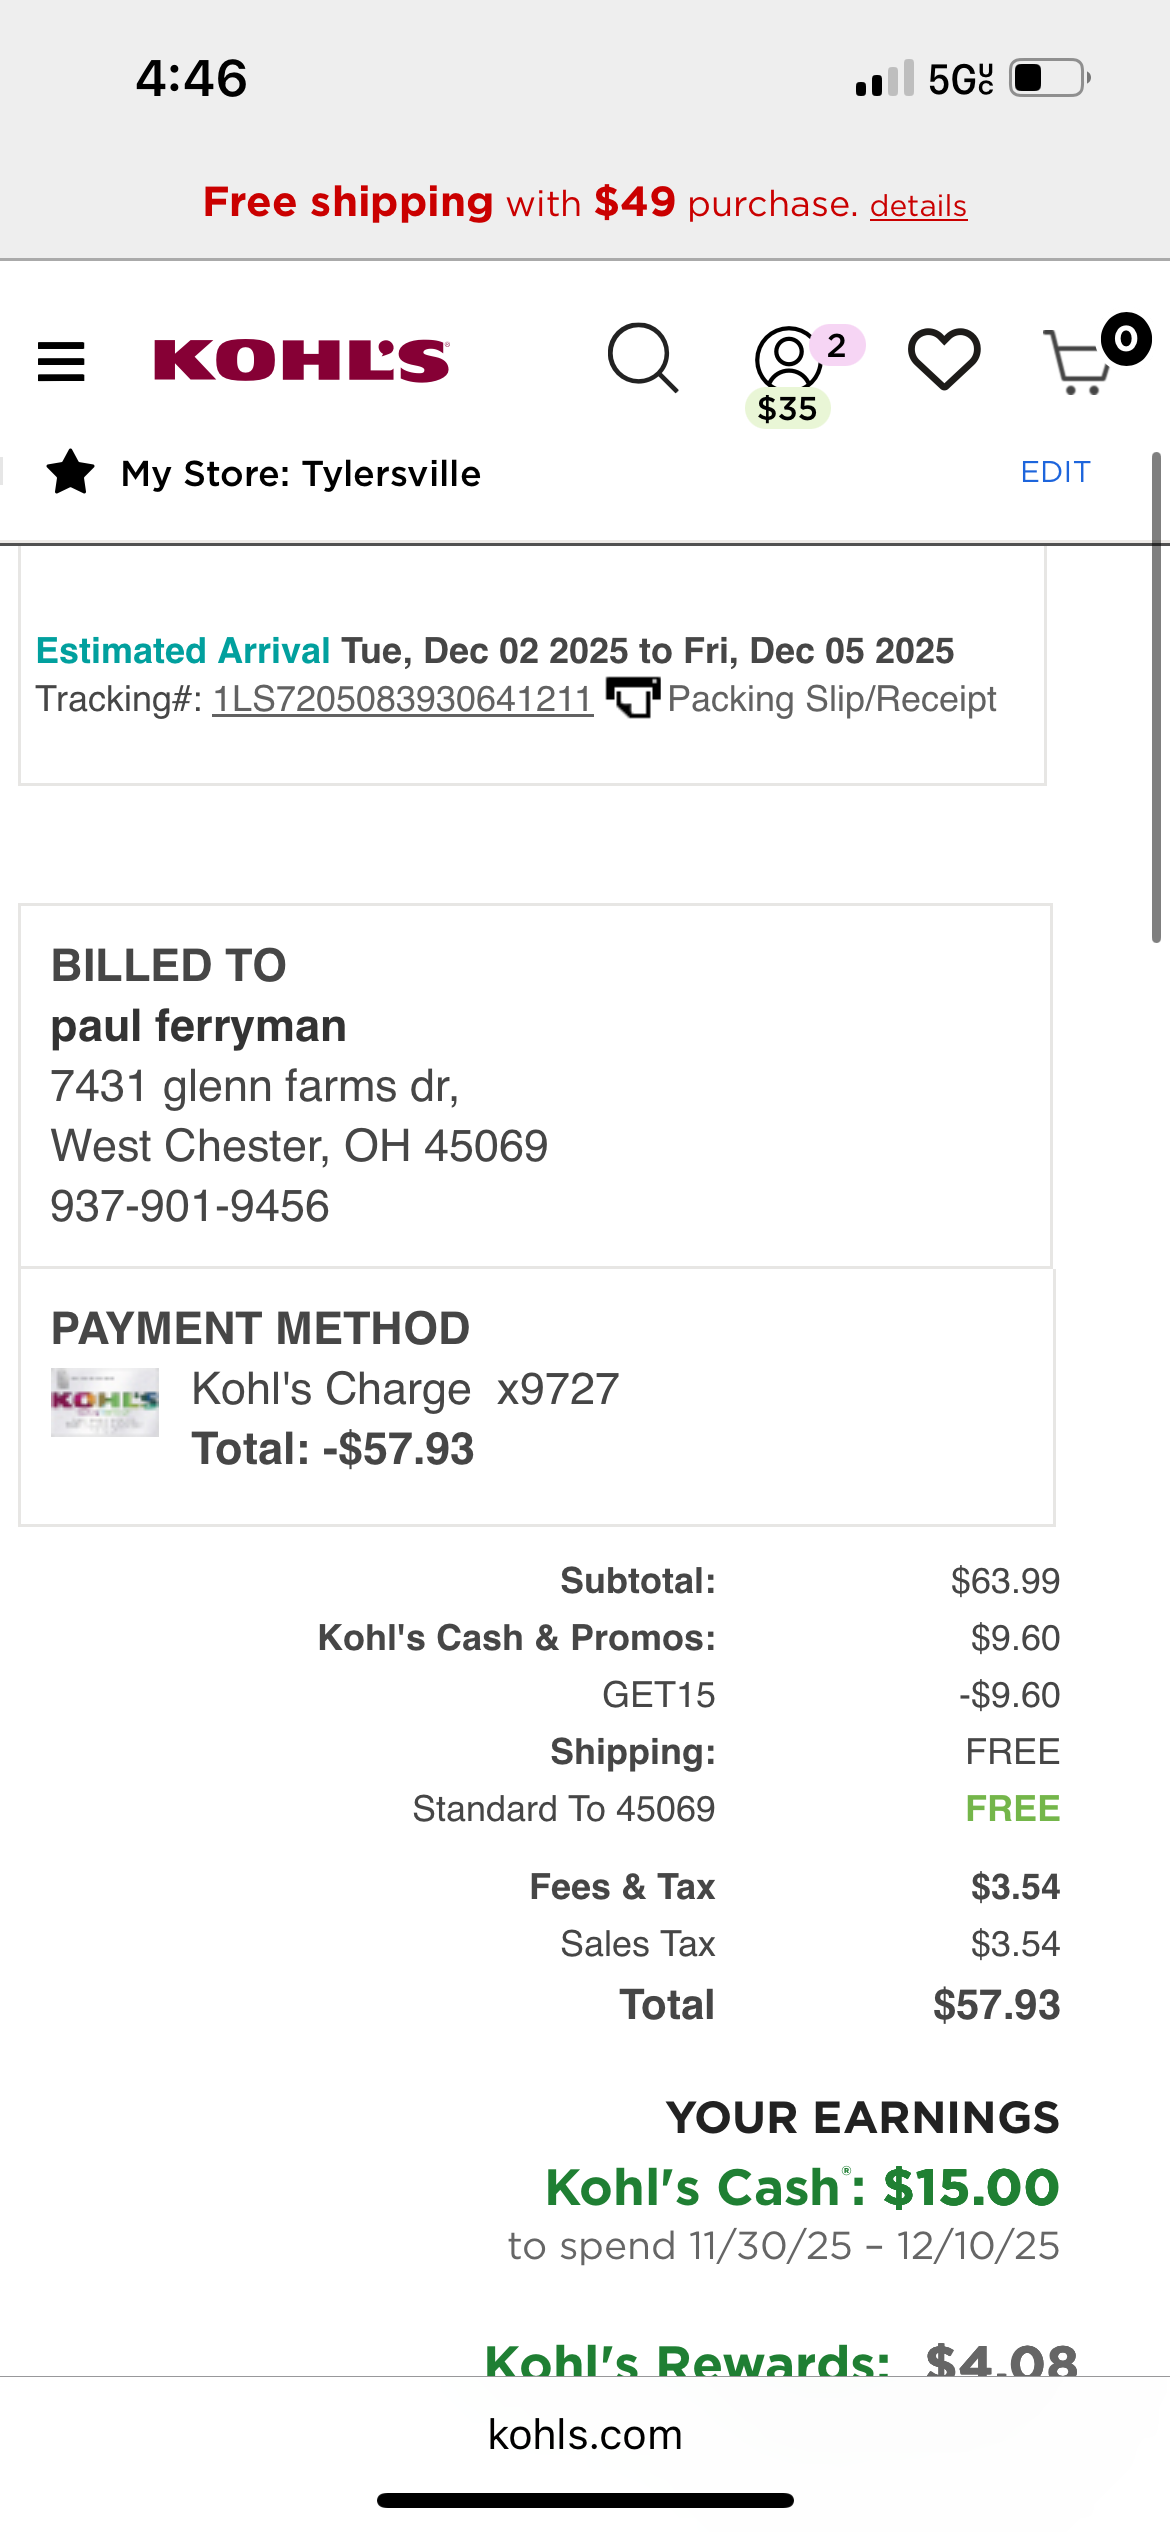Tap the Kohl's logo
The height and width of the screenshot is (2532, 1170).
(x=301, y=360)
